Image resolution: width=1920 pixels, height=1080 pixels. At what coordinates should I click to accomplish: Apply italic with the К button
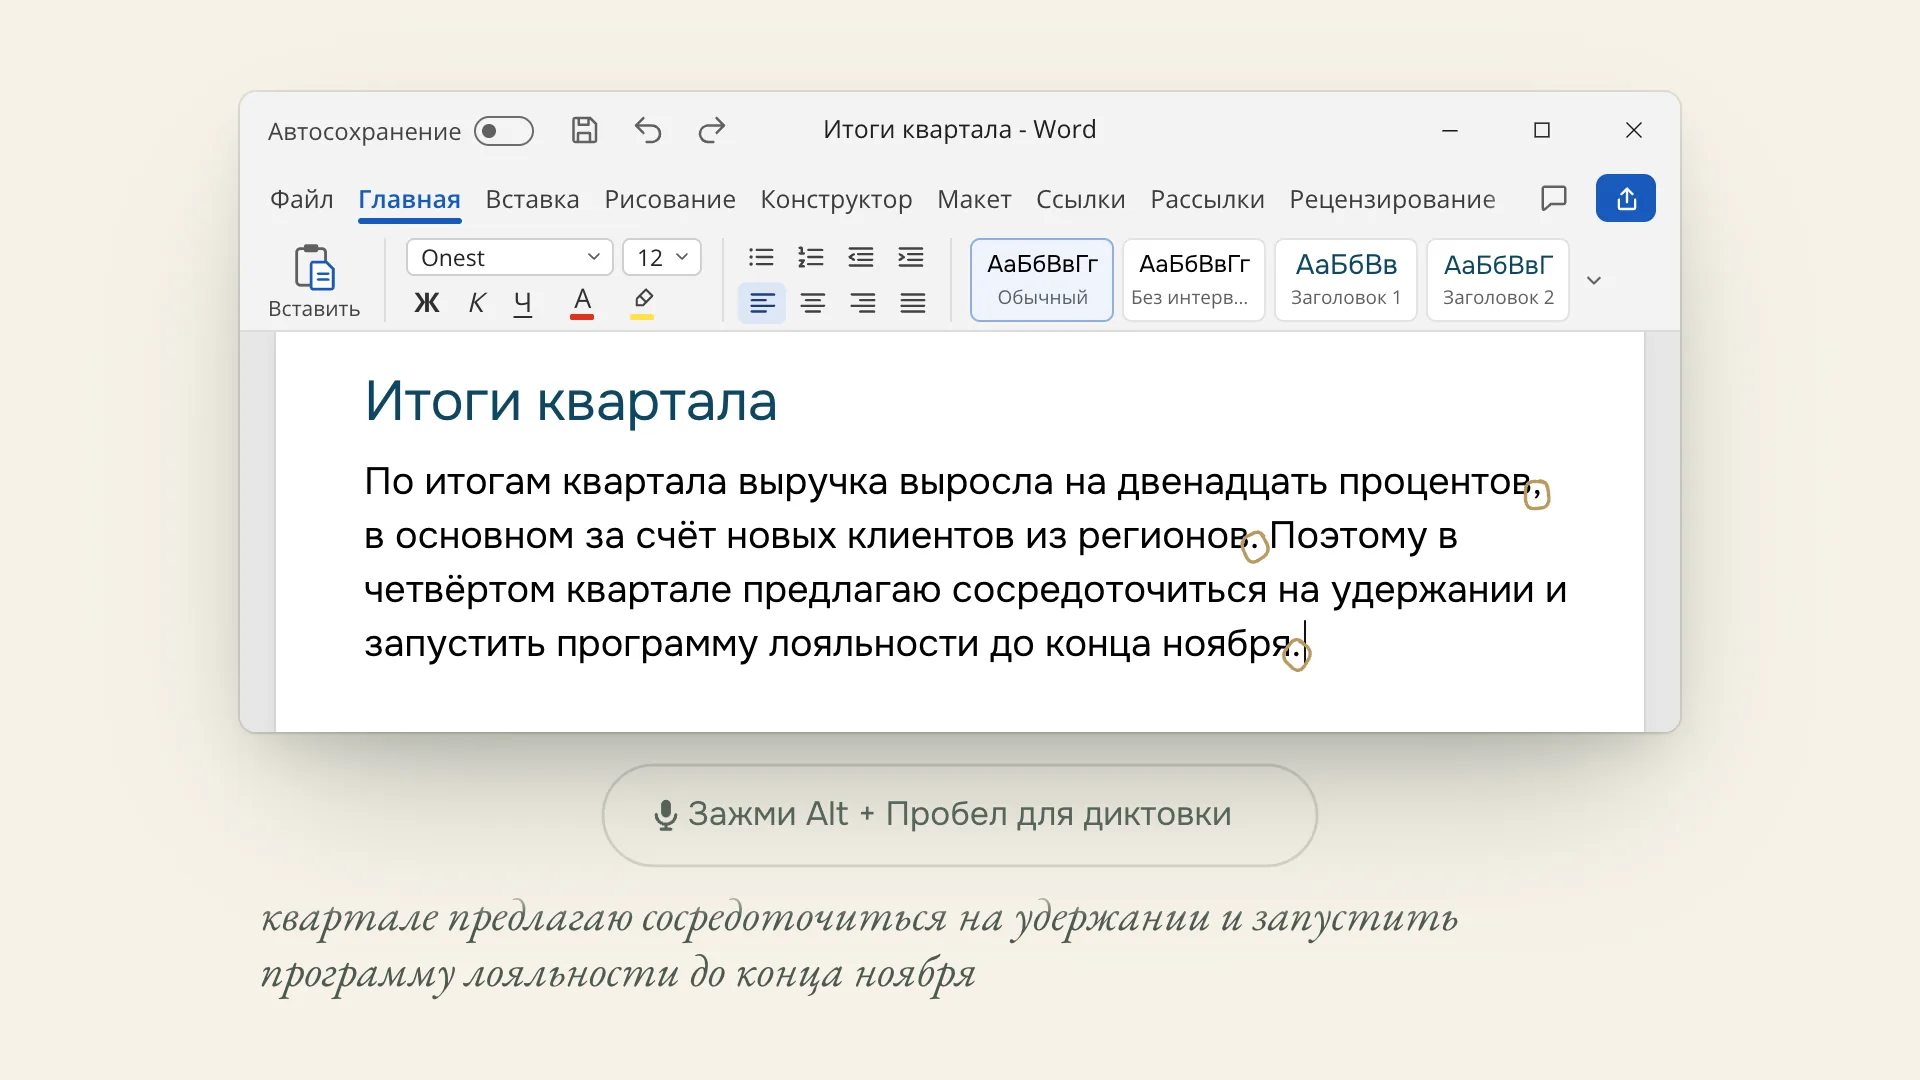click(477, 302)
